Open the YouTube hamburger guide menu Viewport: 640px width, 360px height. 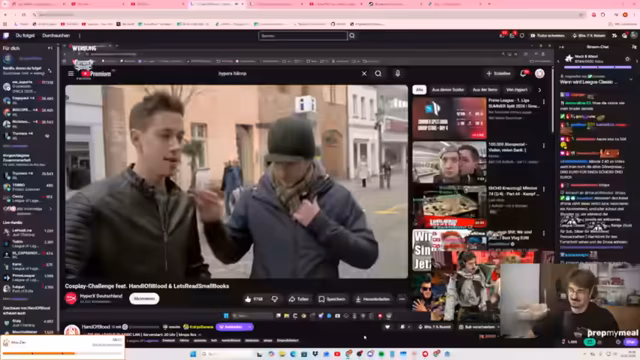pyautogui.click(x=71, y=73)
